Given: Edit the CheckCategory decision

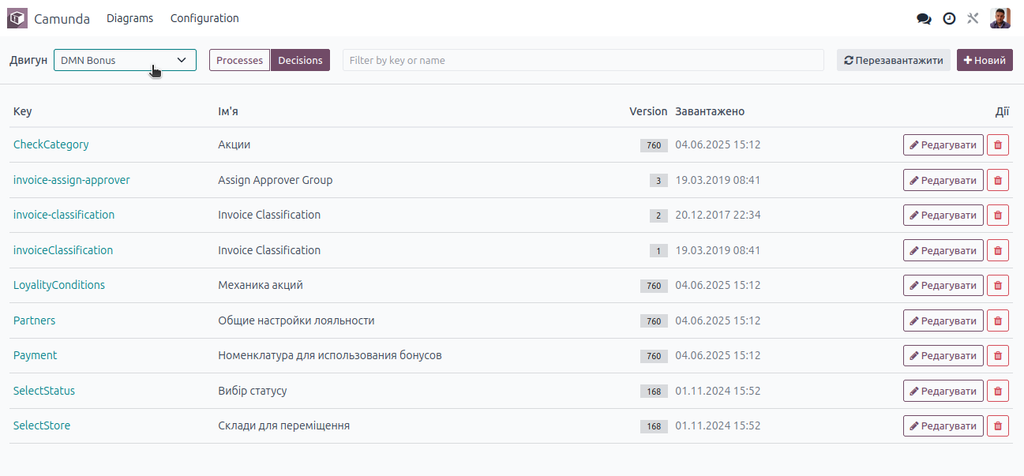Looking at the screenshot, I should (x=943, y=145).
